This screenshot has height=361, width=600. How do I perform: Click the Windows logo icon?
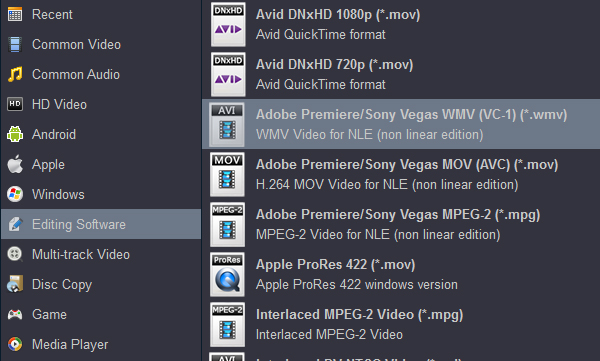pyautogui.click(x=15, y=194)
